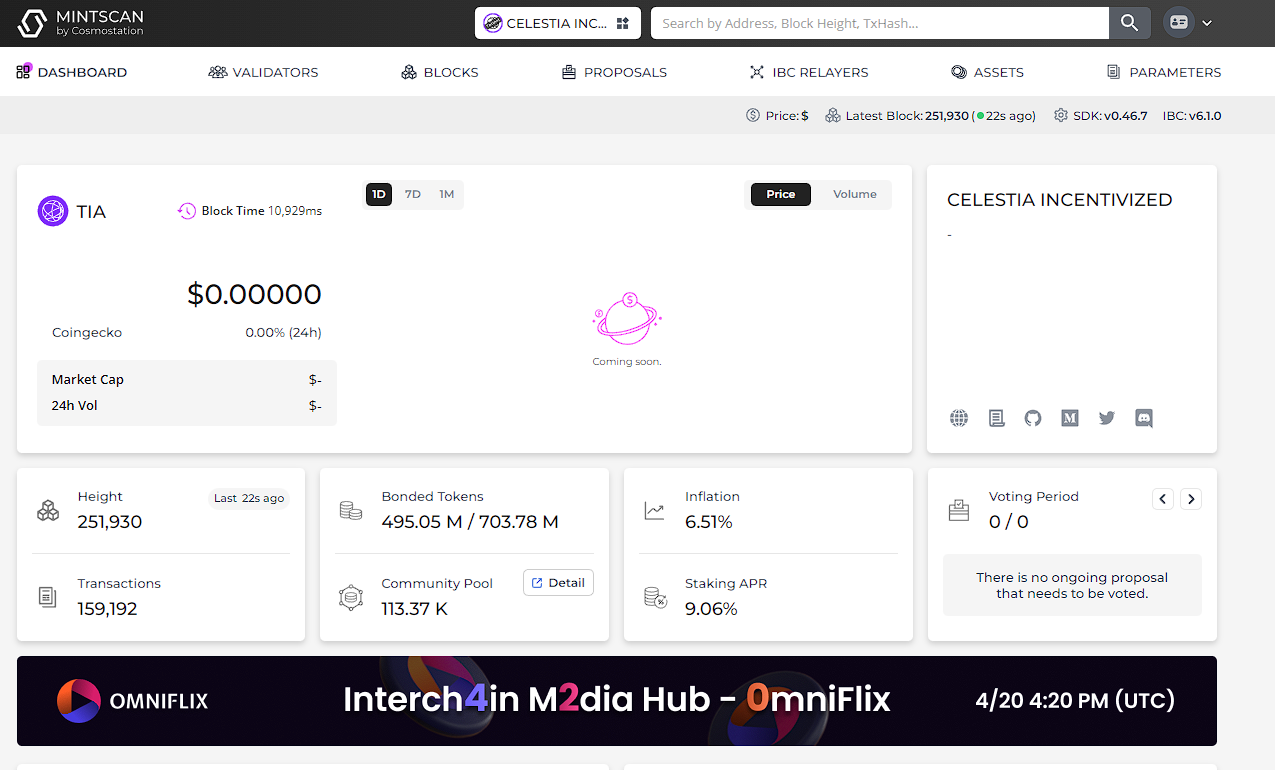Open the PROPOSALS navigation menu
The width and height of the screenshot is (1275, 770).
tap(613, 71)
